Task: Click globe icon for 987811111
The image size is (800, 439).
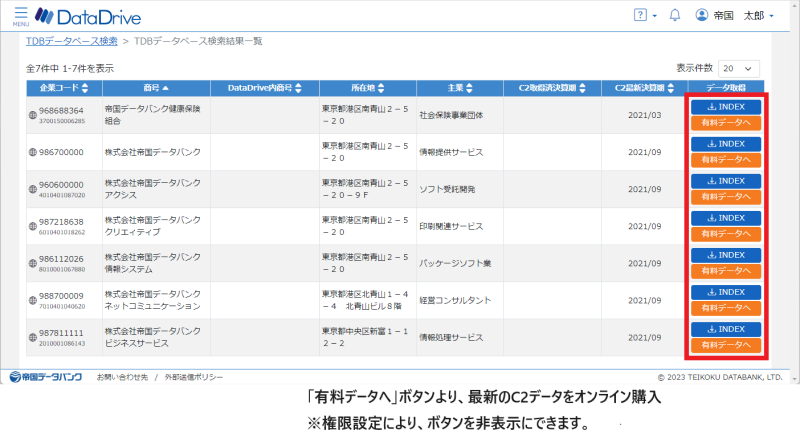Action: tap(33, 337)
